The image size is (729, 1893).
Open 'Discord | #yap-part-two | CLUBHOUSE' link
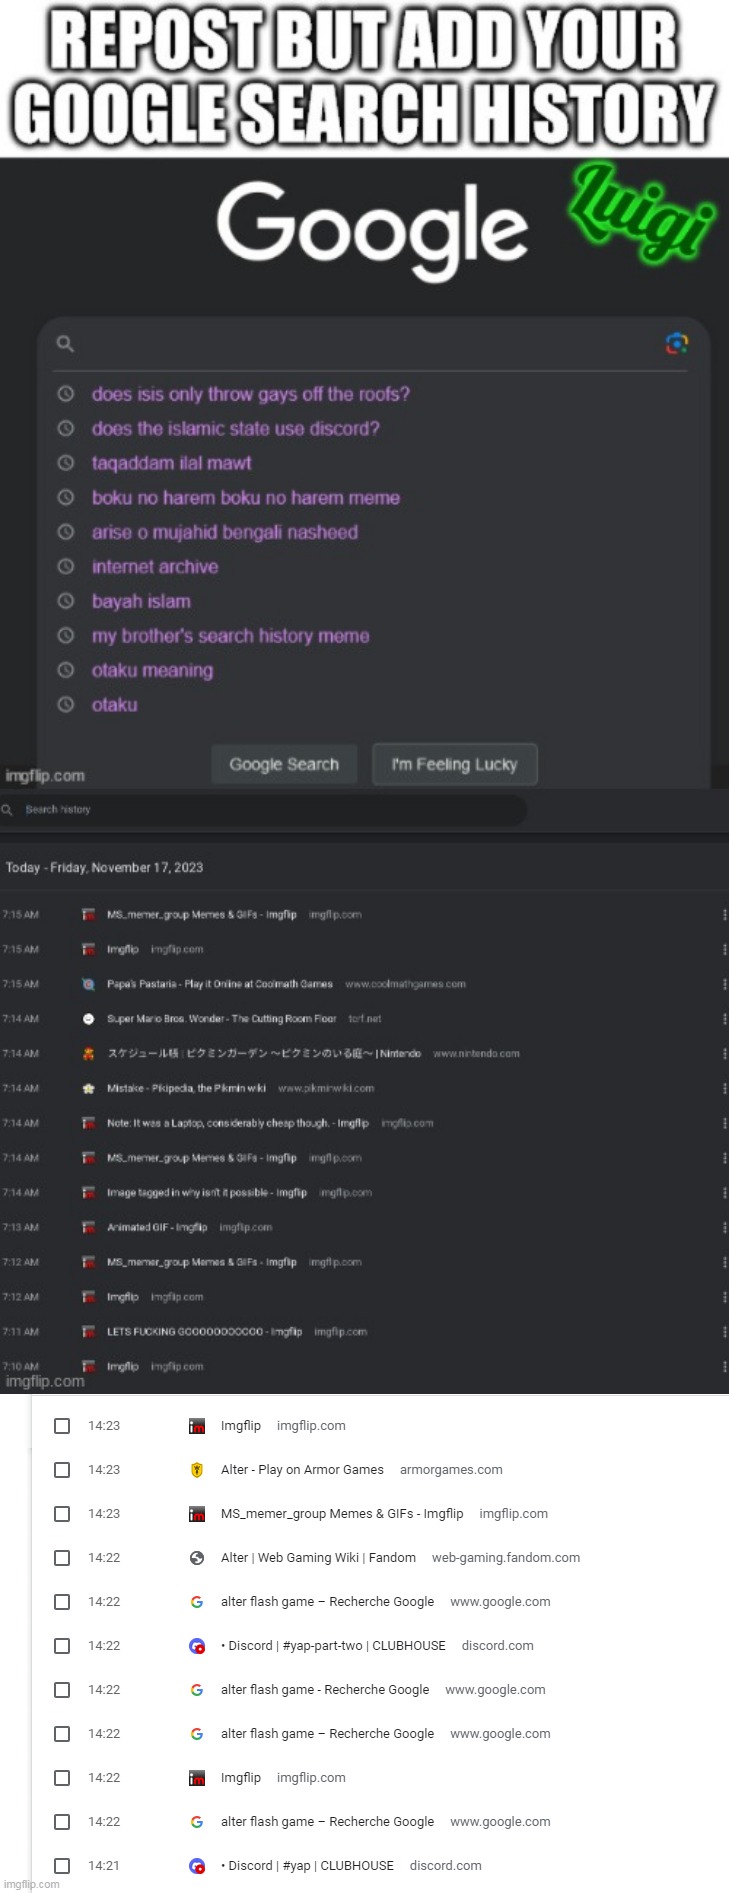click(x=333, y=1646)
